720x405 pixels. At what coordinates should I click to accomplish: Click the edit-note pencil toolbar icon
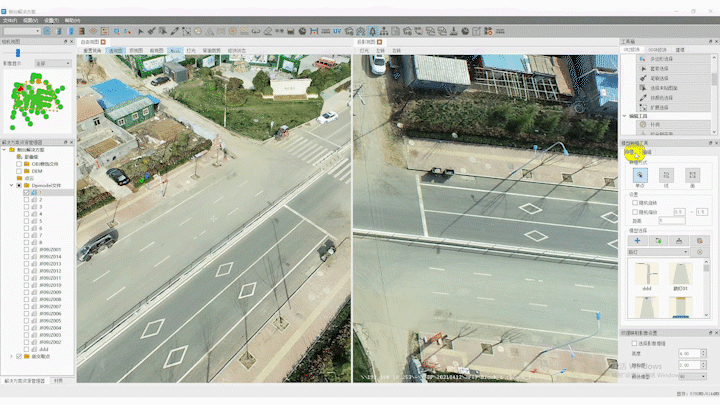[477, 31]
